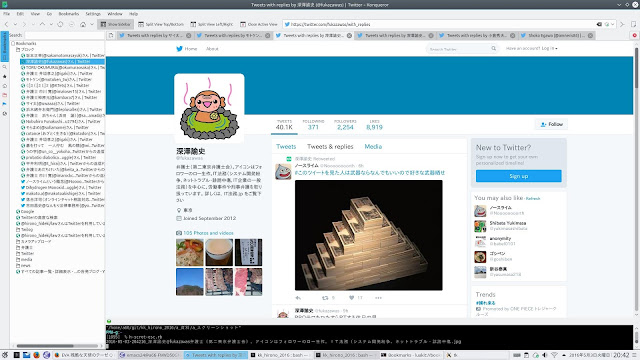Close the Shoko Egawa tab
Image resolution: width=640 pixels, height=360 pixels.
click(x=590, y=36)
